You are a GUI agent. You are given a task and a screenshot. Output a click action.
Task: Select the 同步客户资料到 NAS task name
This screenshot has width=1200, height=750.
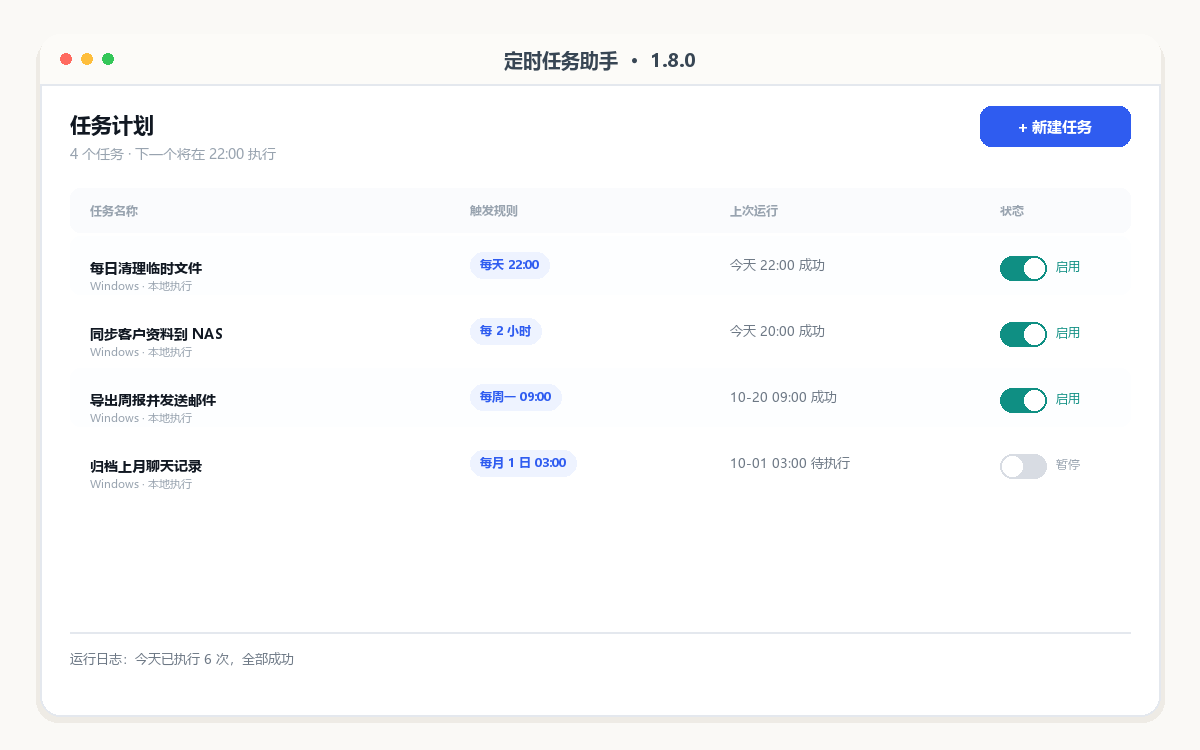coord(156,334)
